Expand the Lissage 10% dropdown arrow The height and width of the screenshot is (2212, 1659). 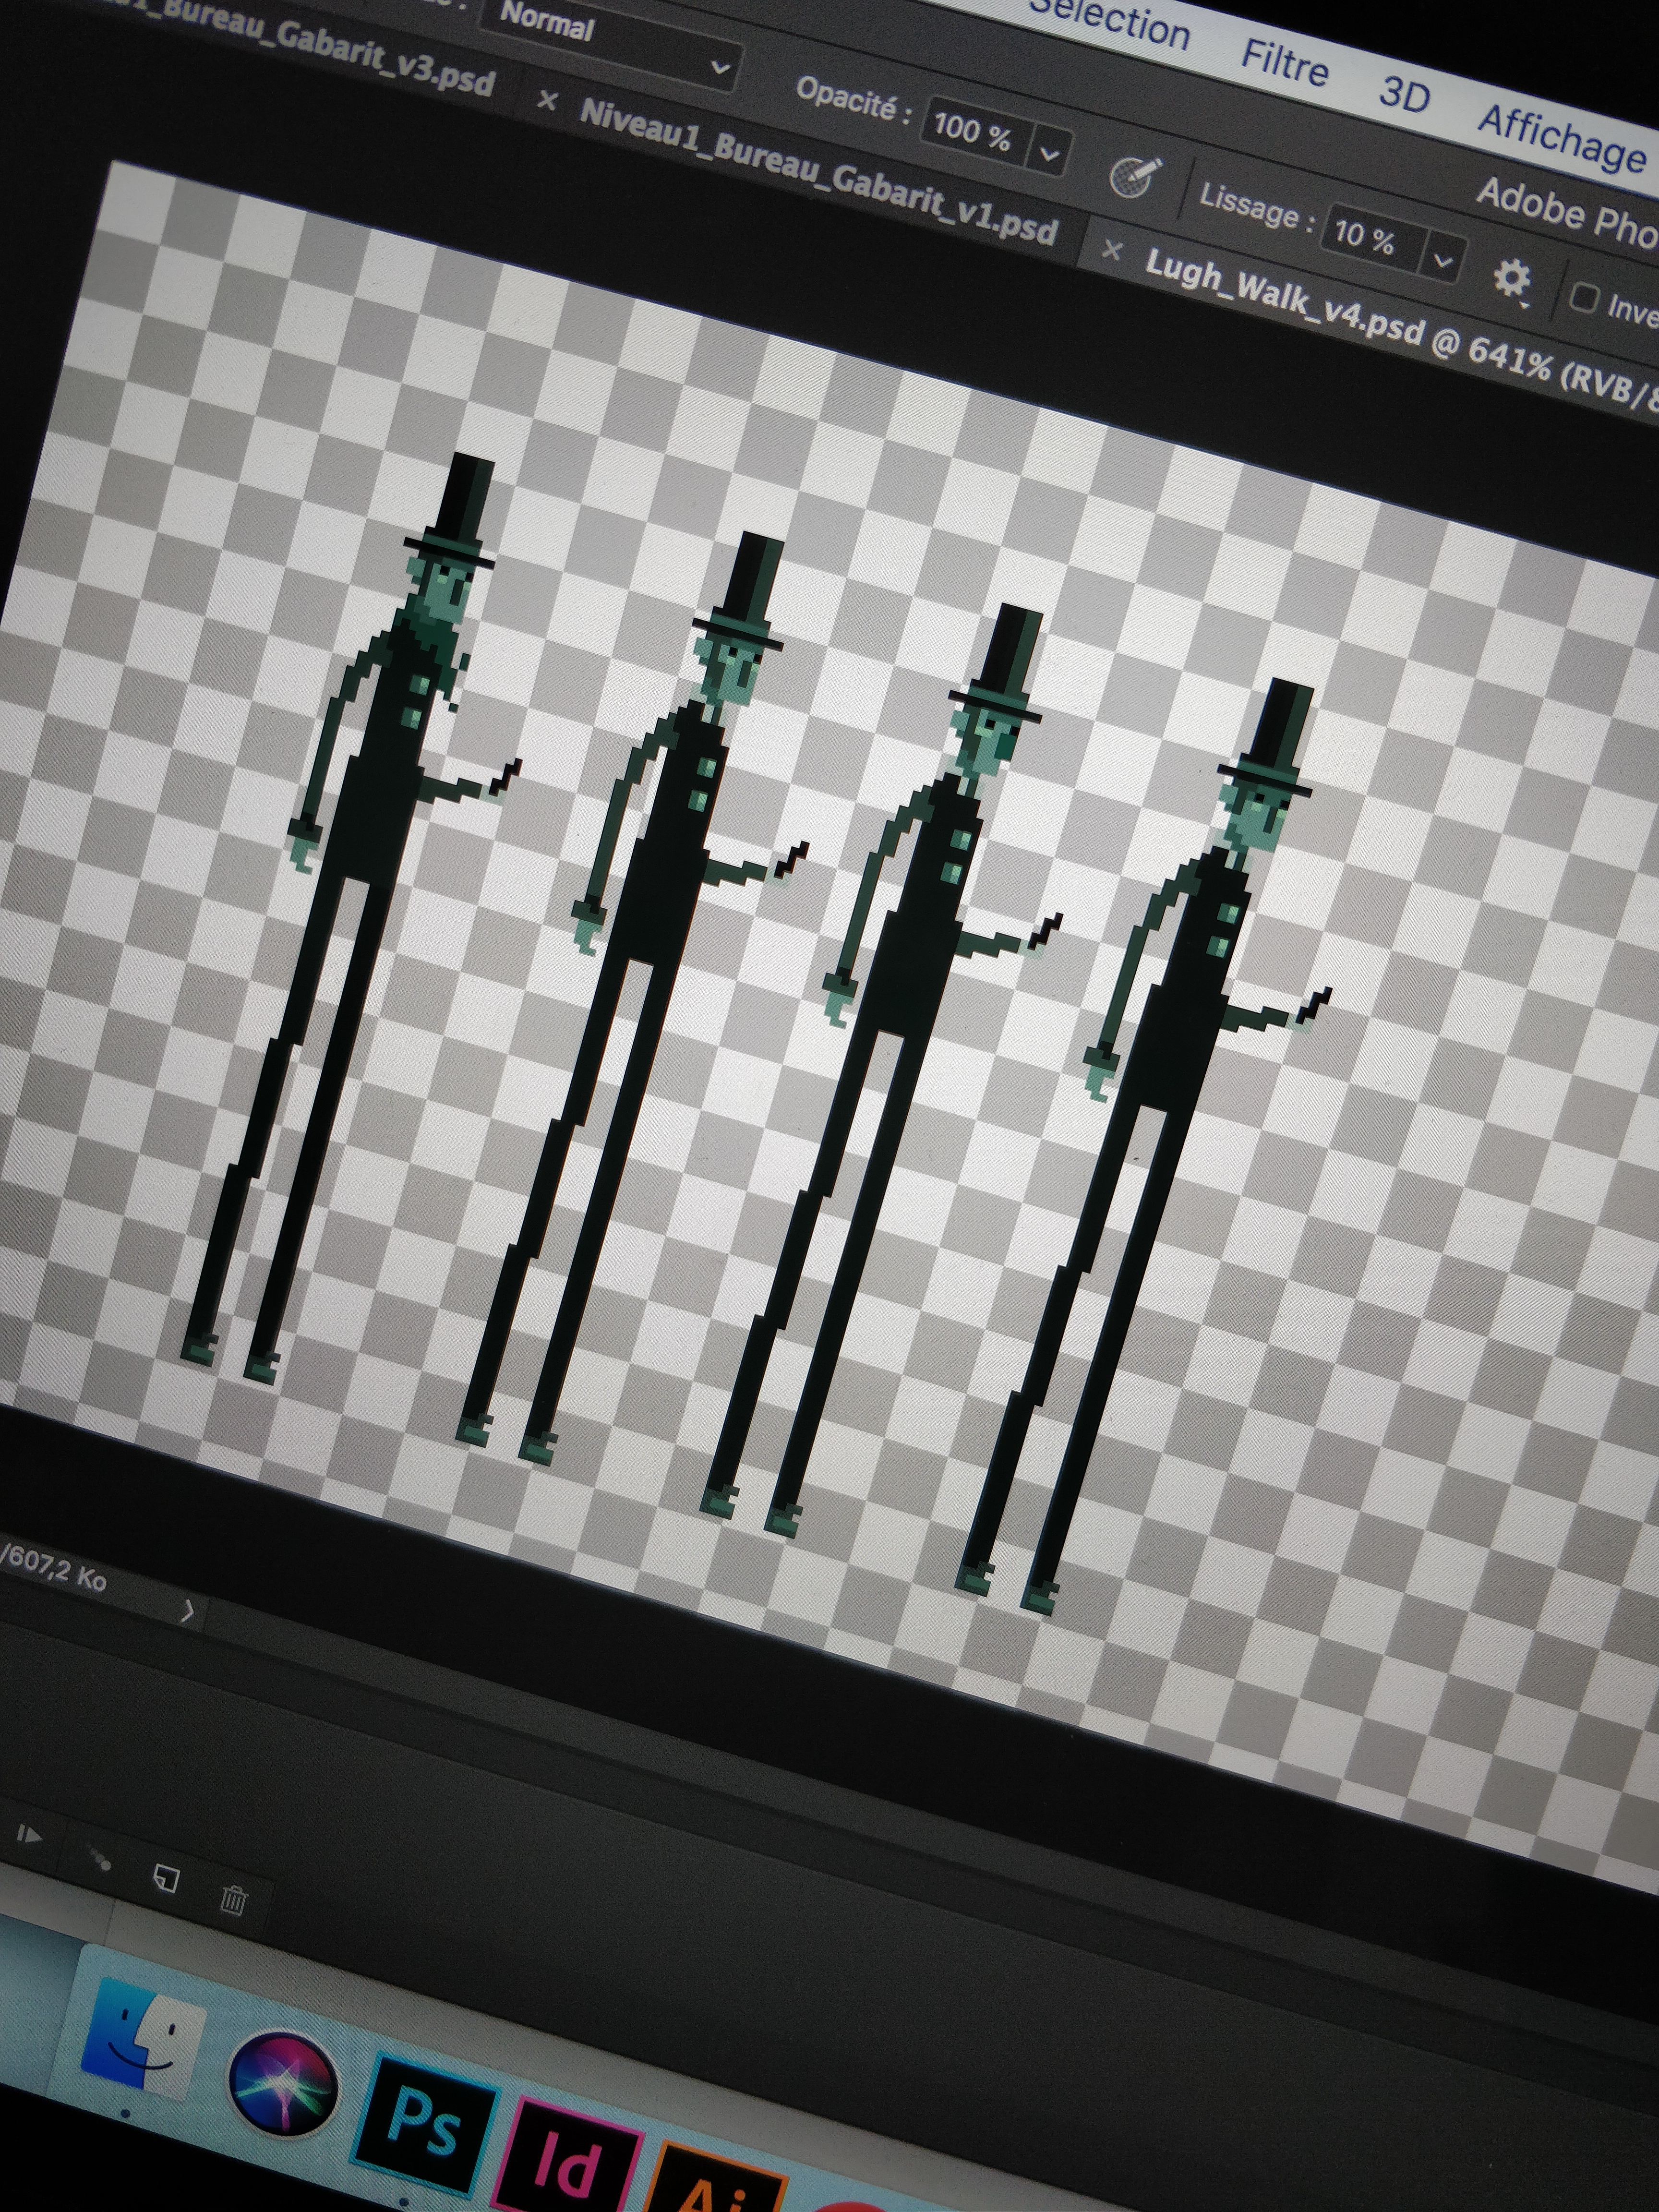point(1443,261)
